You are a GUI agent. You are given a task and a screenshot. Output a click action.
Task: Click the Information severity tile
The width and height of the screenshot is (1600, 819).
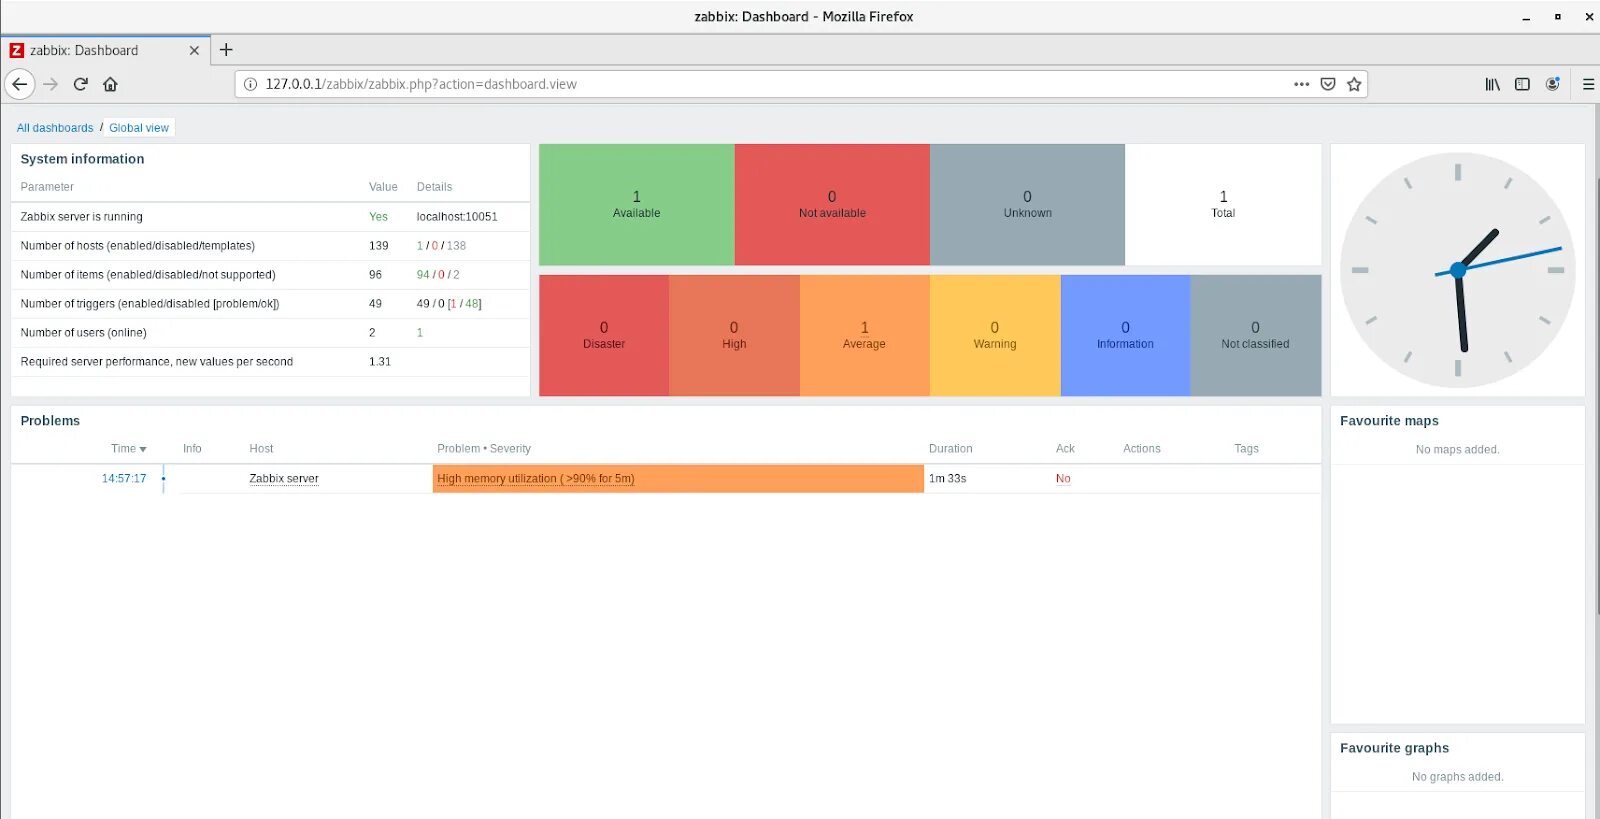coord(1125,335)
